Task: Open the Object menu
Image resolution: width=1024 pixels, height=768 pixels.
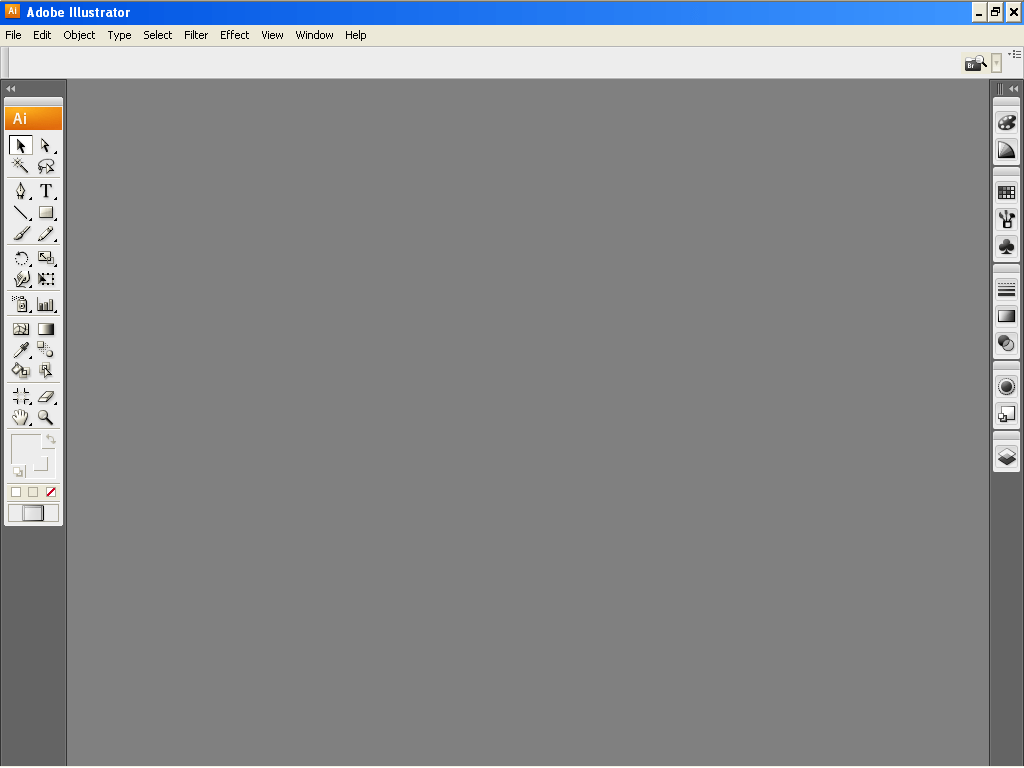Action: [x=79, y=35]
